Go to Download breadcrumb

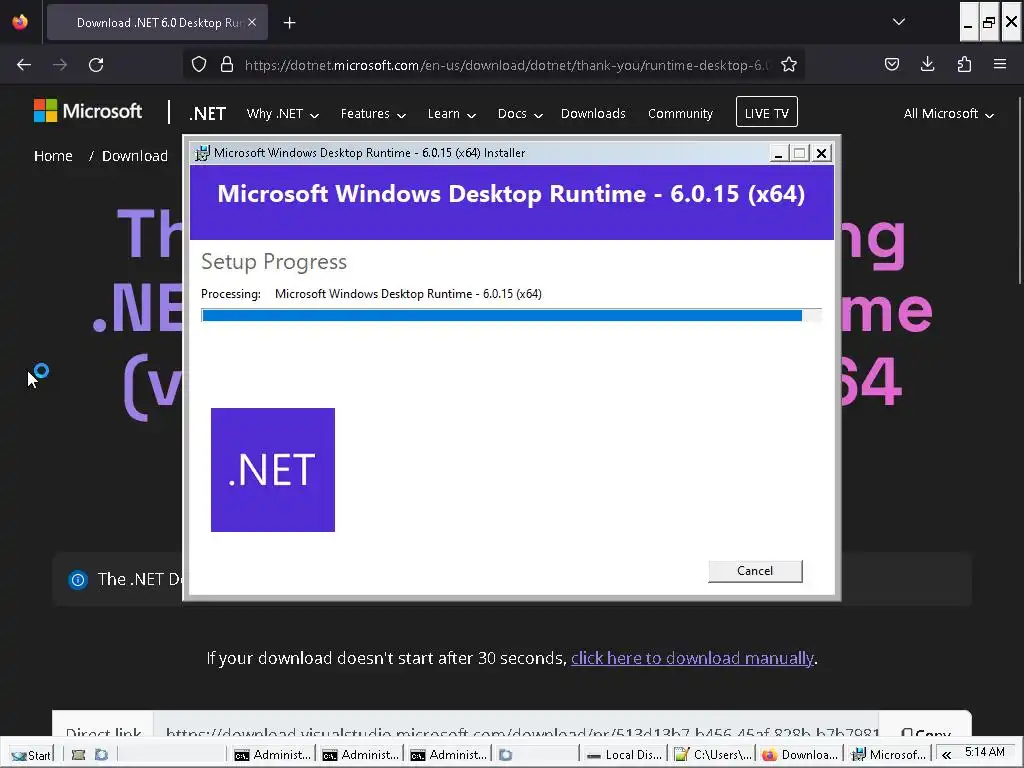pos(135,156)
